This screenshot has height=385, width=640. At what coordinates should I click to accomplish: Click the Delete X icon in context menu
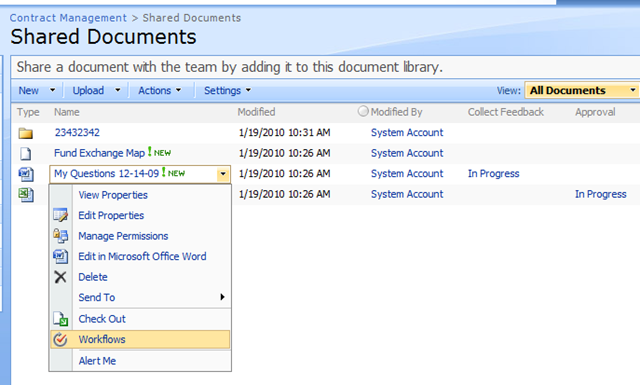coord(60,277)
